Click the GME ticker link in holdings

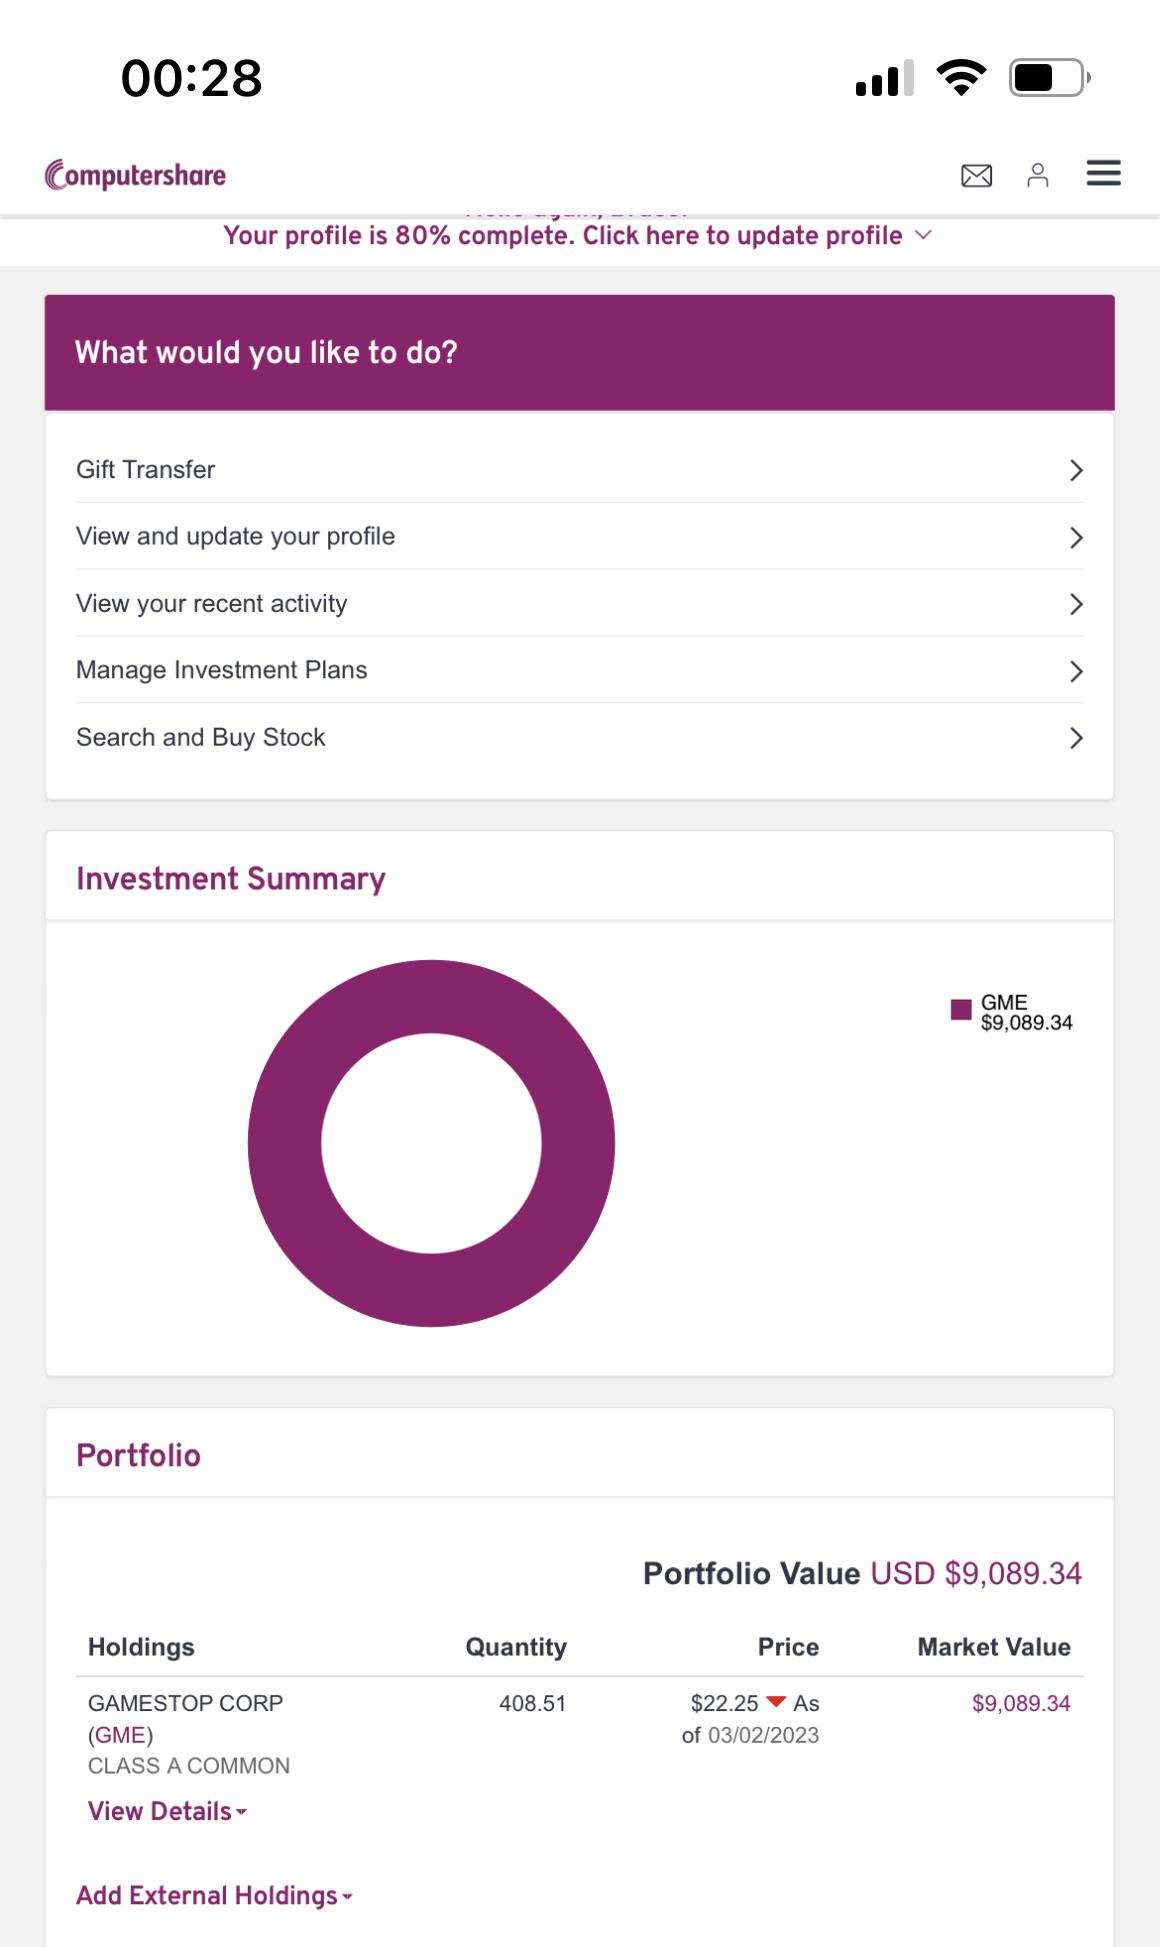coord(120,1735)
